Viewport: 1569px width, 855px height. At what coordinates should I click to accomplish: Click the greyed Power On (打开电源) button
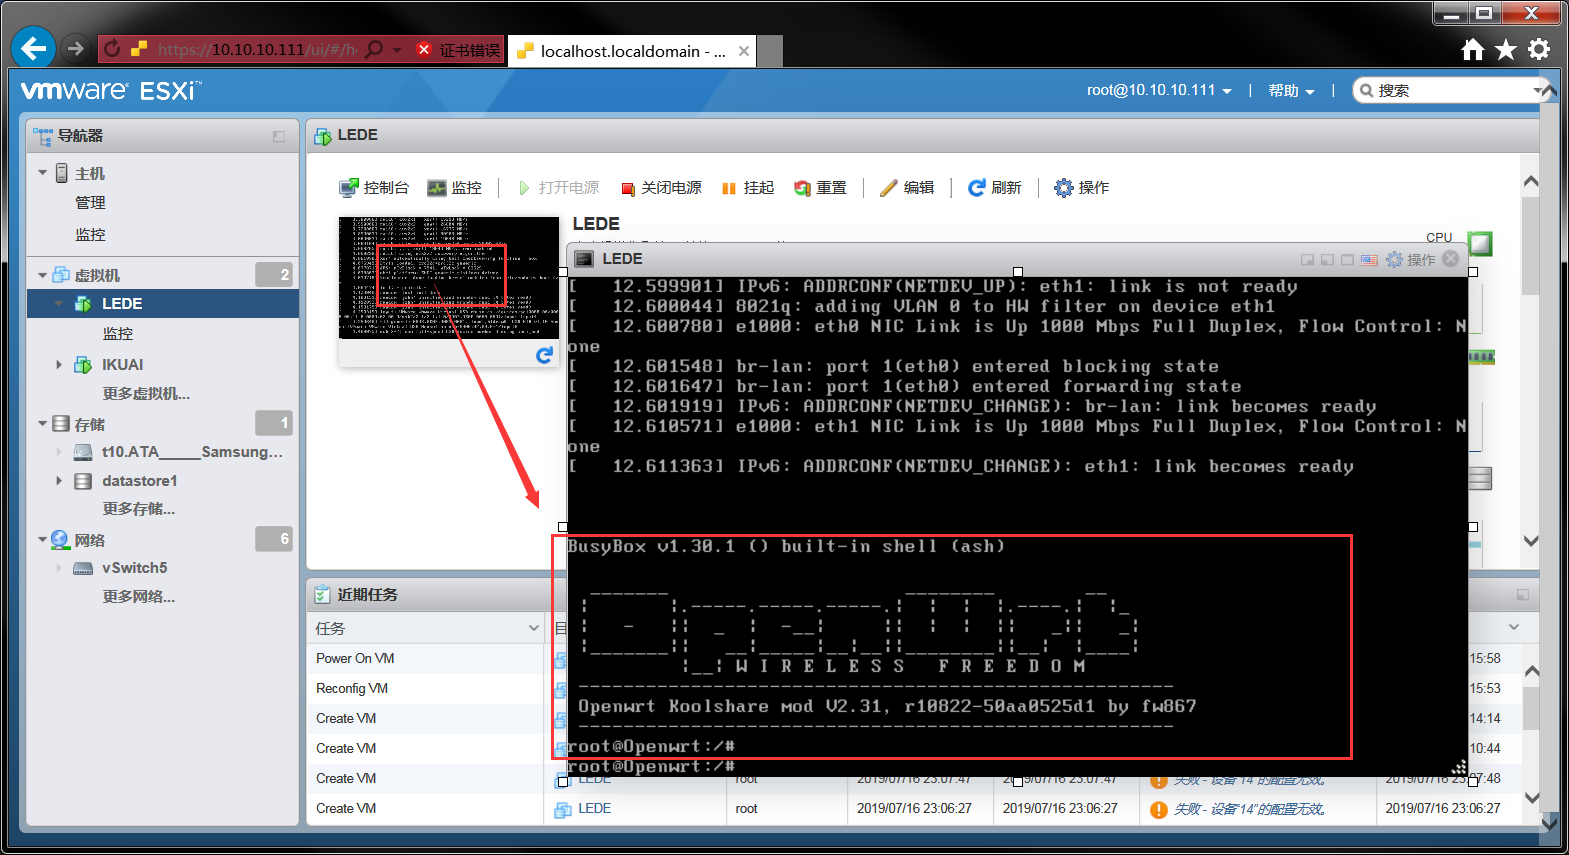point(559,188)
